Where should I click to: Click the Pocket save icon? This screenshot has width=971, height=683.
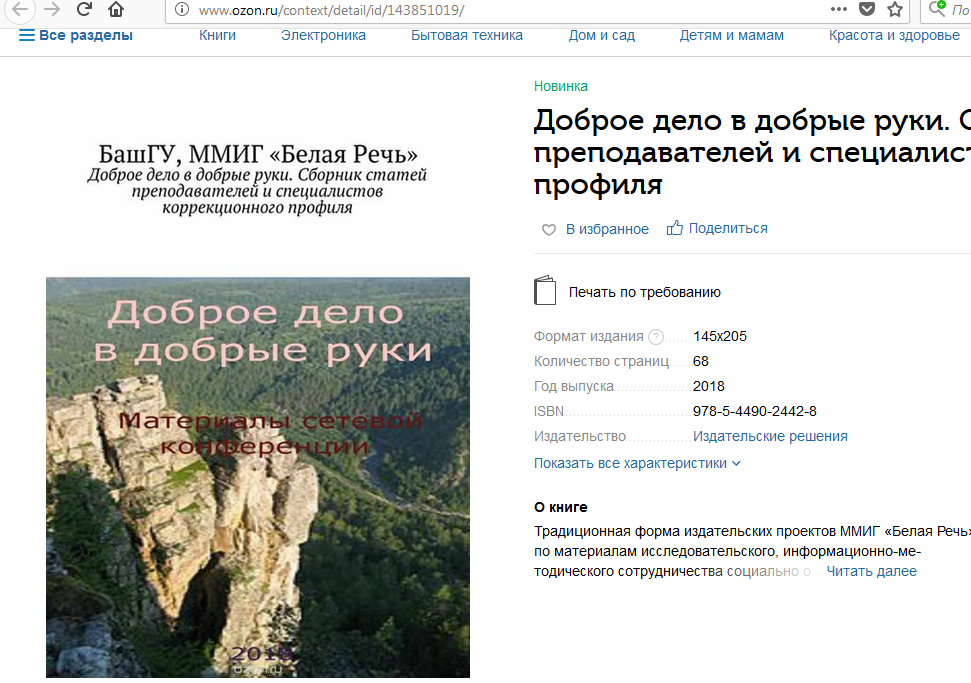coord(867,10)
